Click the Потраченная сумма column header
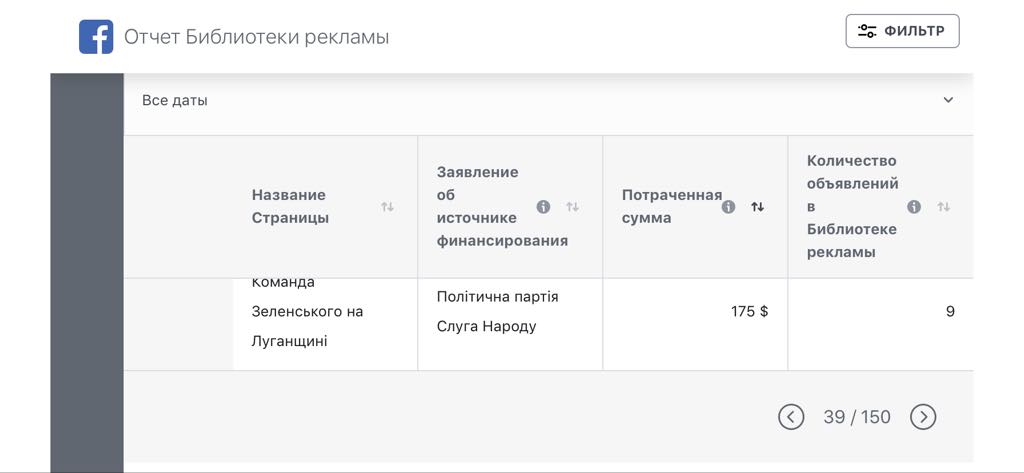Screen dimensions: 1024x473 671,206
